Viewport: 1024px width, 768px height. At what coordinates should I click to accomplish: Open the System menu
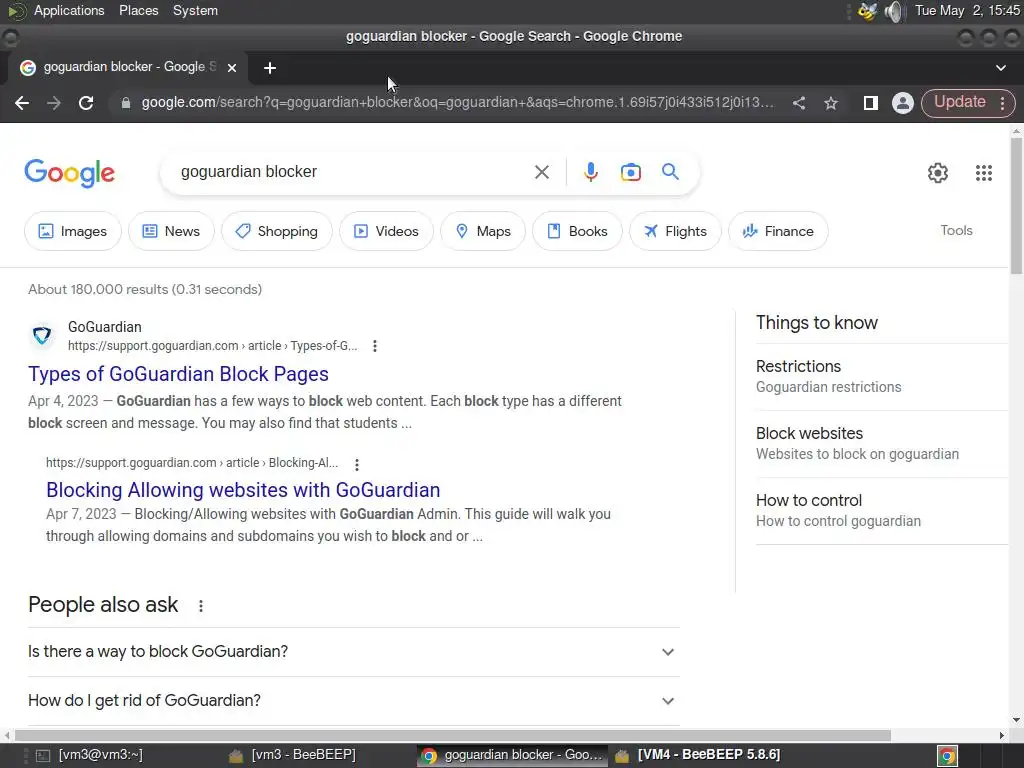pyautogui.click(x=195, y=10)
